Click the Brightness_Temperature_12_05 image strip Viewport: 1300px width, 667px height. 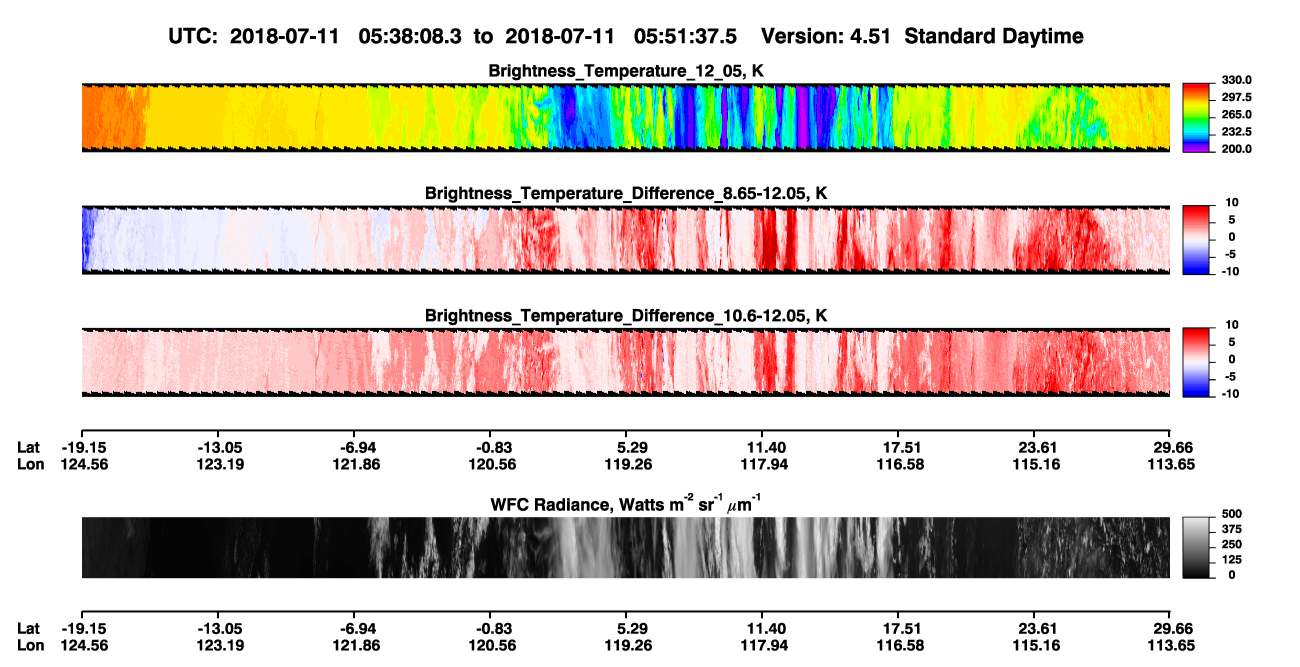point(625,117)
